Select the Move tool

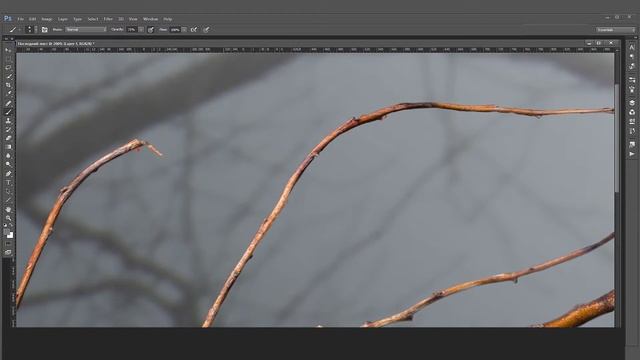pyautogui.click(x=8, y=50)
